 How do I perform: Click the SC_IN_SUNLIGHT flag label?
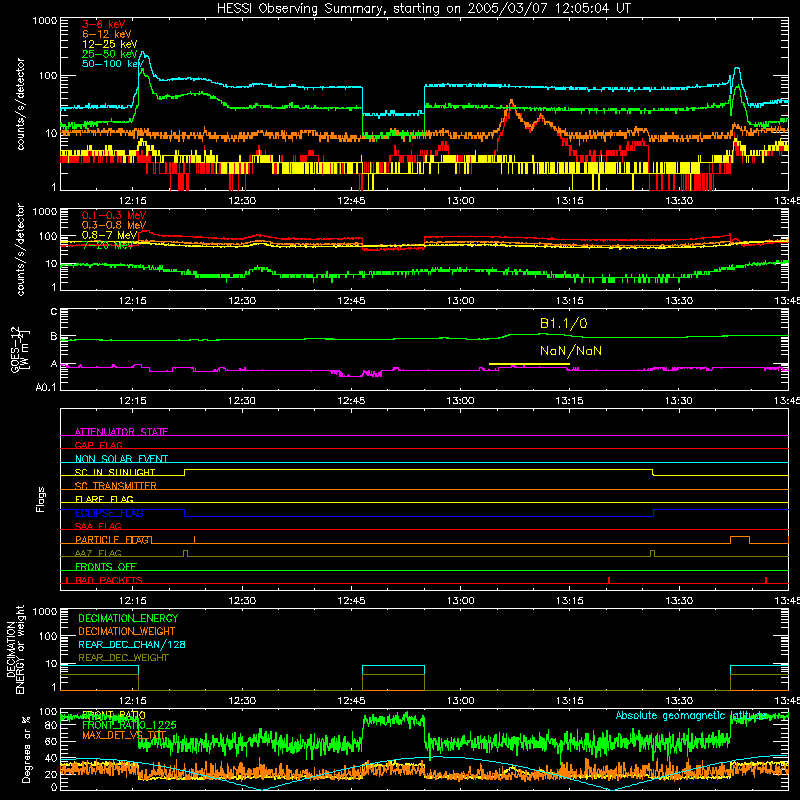click(115, 472)
